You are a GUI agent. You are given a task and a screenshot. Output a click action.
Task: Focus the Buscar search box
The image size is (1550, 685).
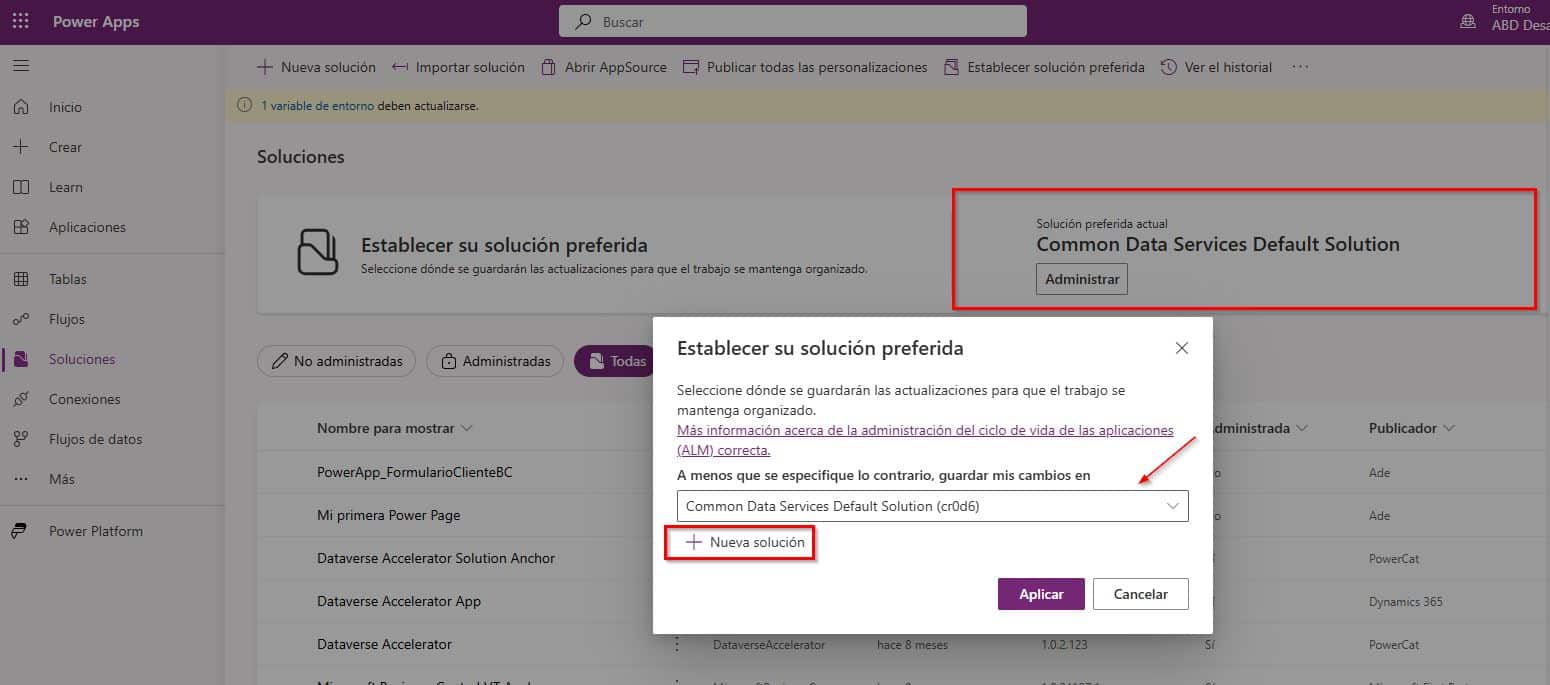(x=793, y=21)
